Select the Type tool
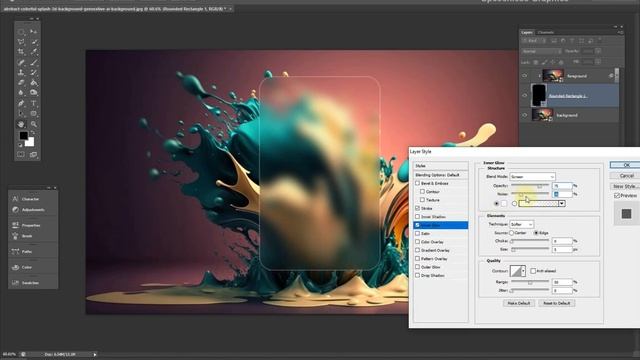 click(34, 104)
